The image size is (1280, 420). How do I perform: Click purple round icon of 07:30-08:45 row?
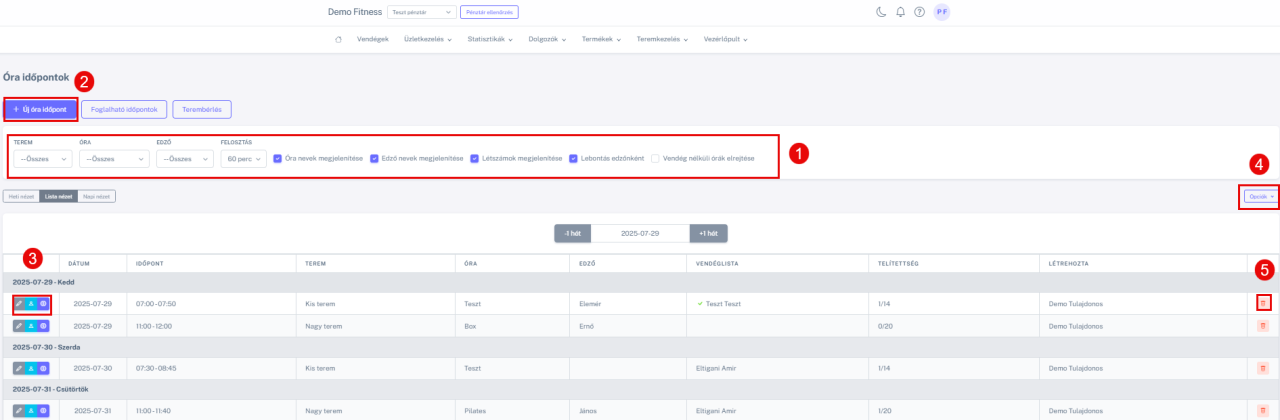43,368
